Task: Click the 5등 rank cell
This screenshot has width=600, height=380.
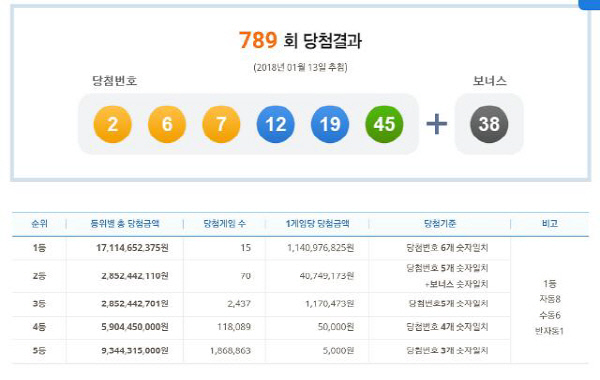Action: click(x=39, y=351)
